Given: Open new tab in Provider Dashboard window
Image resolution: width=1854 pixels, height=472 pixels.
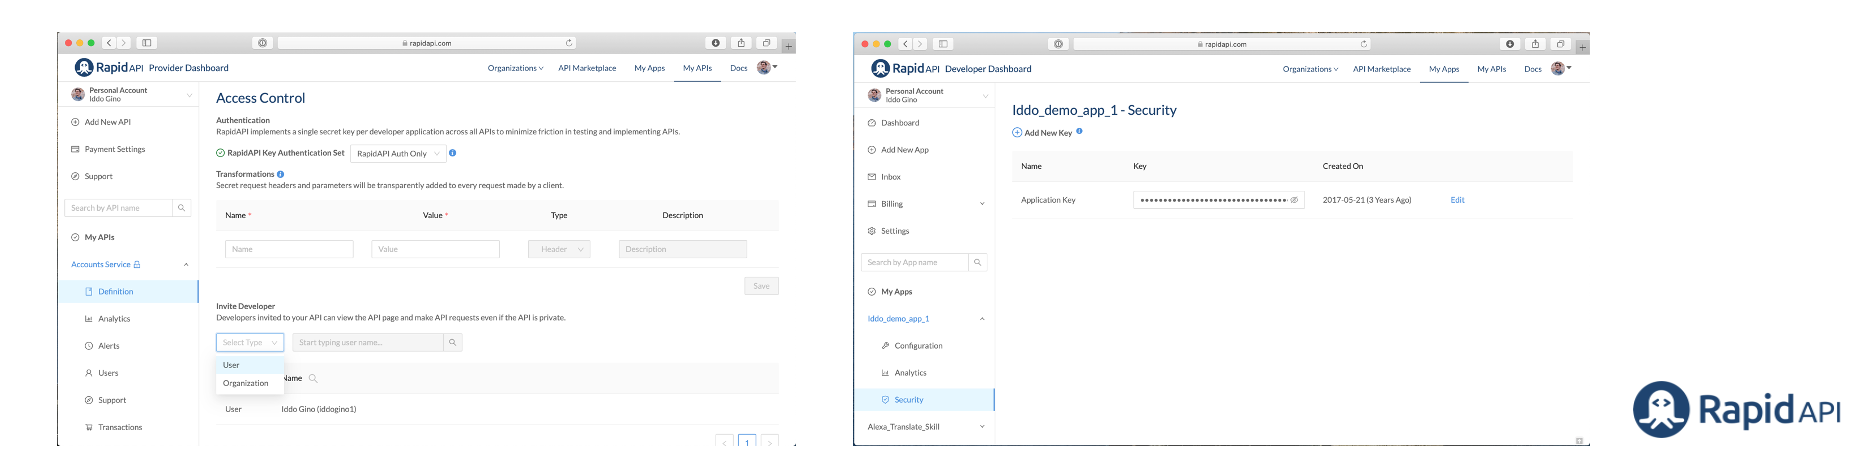Looking at the screenshot, I should 789,46.
